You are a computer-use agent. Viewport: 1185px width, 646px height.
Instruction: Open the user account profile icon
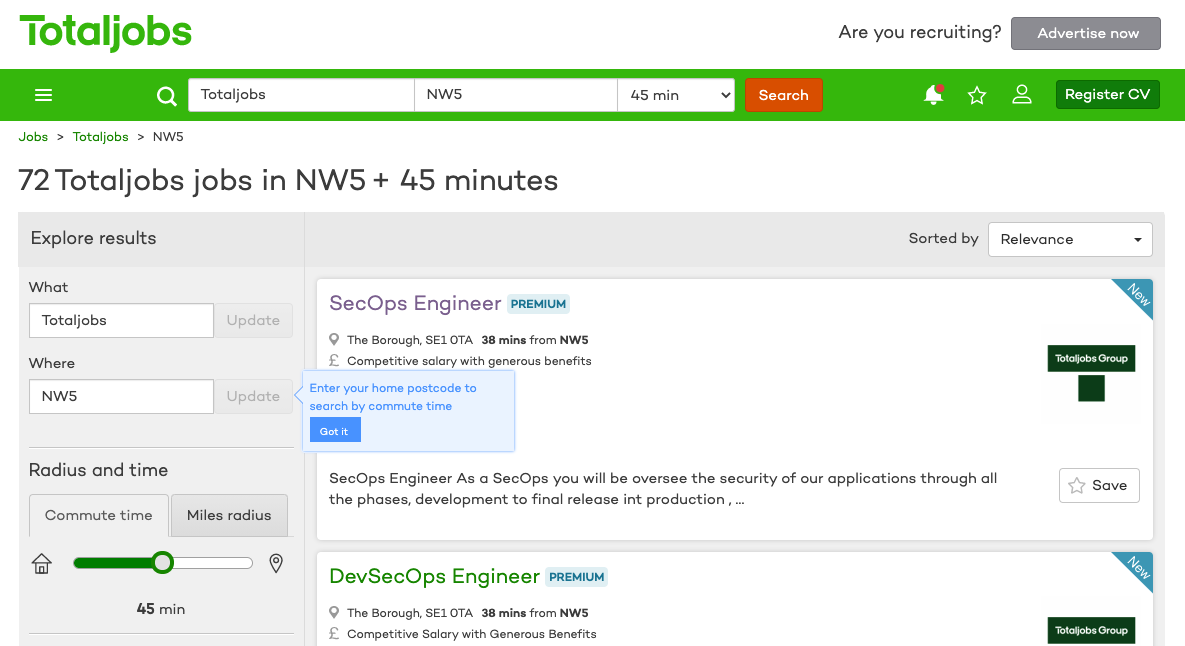tap(1022, 94)
